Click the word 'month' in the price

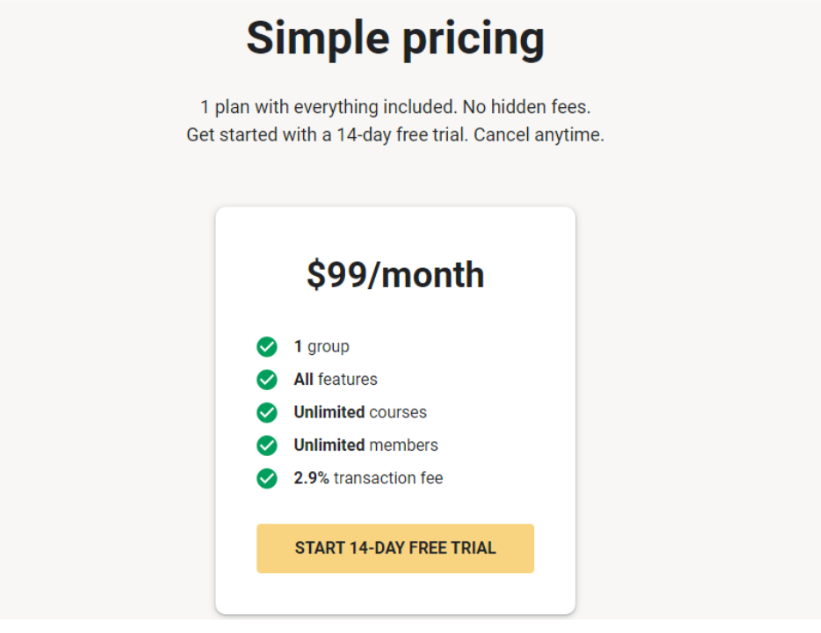click(432, 274)
